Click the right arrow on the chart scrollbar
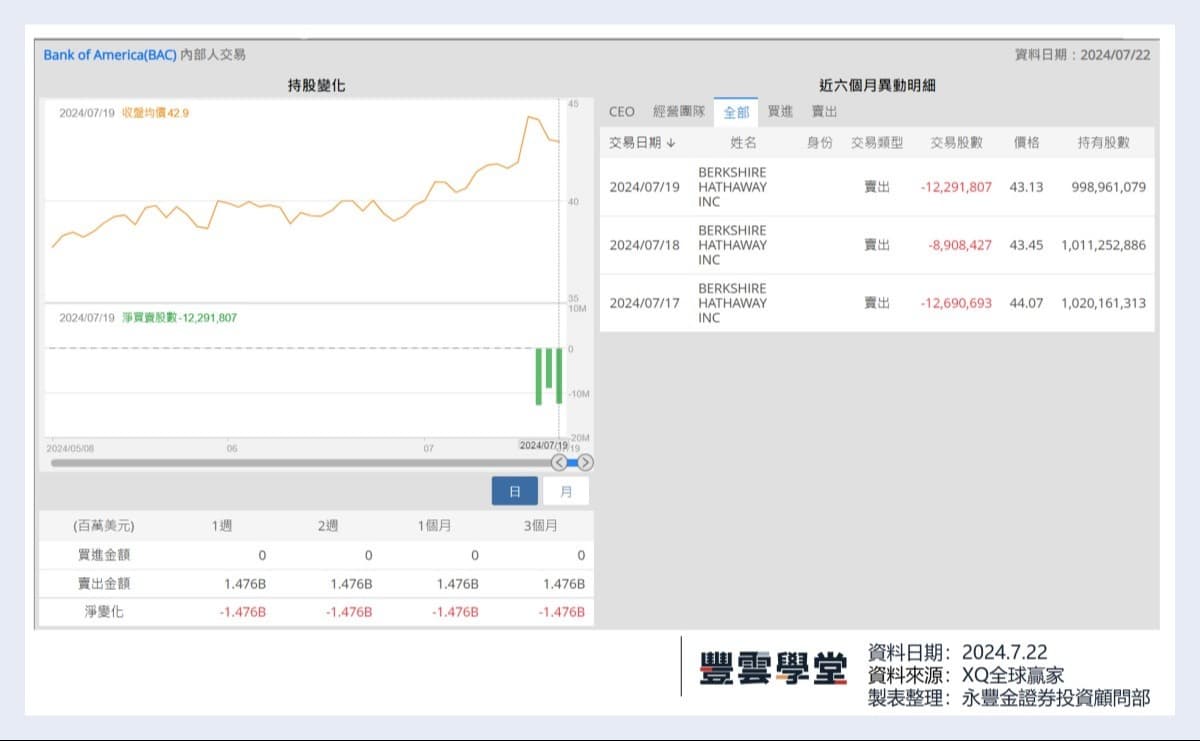The width and height of the screenshot is (1200, 741). click(585, 462)
